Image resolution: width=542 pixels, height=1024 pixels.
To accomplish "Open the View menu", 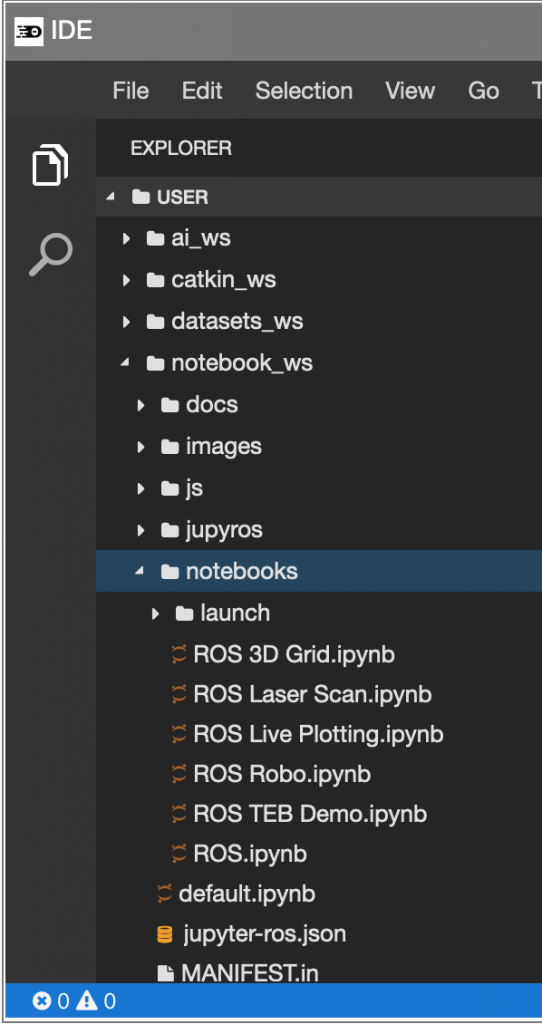I will 410,91.
